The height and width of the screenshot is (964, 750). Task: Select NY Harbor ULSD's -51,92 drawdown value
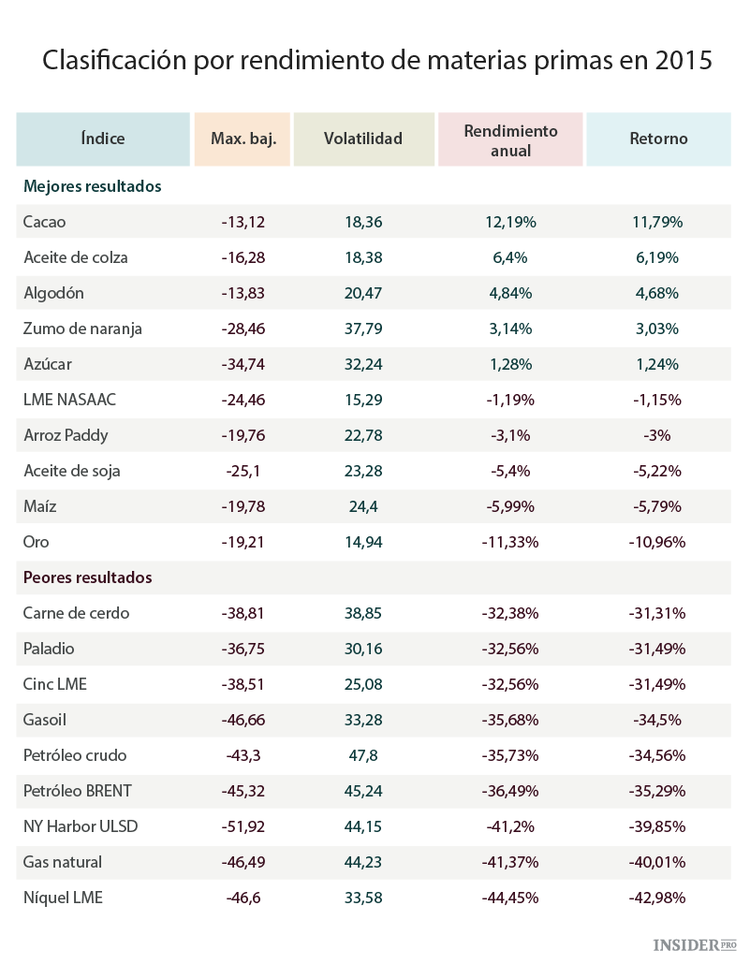tap(243, 826)
